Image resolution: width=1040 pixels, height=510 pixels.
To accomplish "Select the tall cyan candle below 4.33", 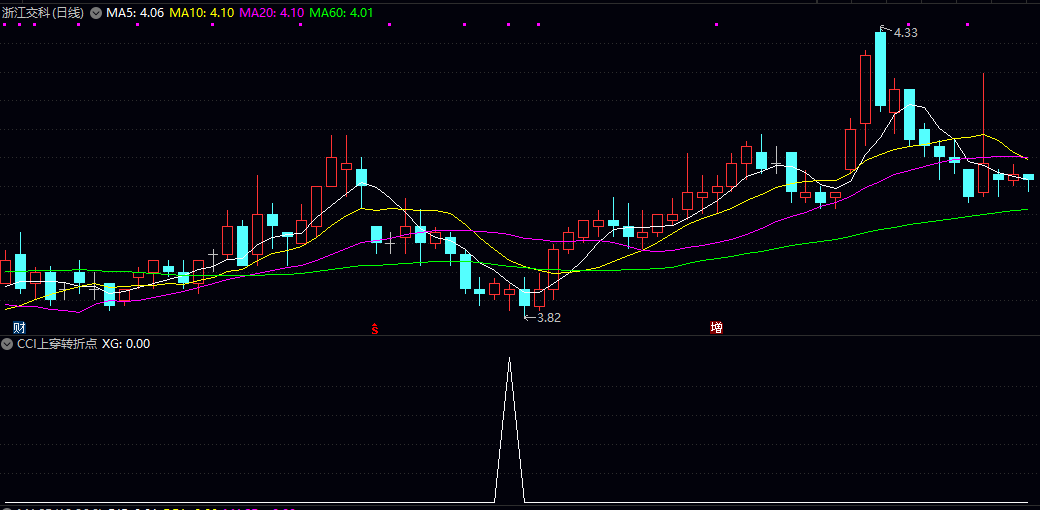I will pyautogui.click(x=880, y=69).
